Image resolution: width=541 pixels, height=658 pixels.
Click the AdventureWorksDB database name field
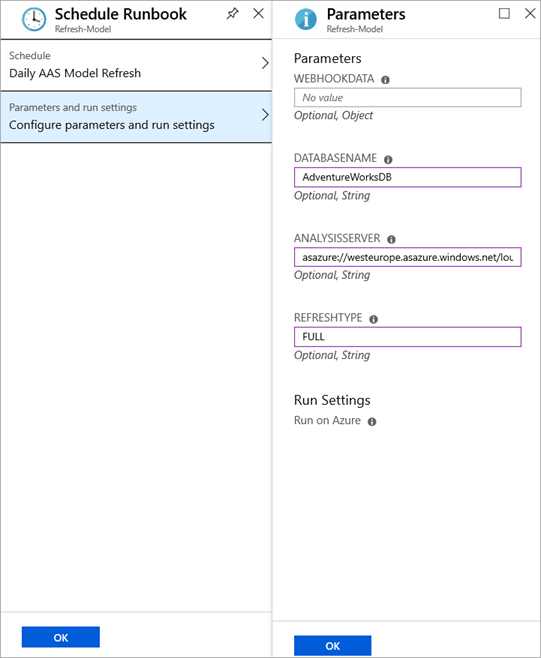click(408, 177)
